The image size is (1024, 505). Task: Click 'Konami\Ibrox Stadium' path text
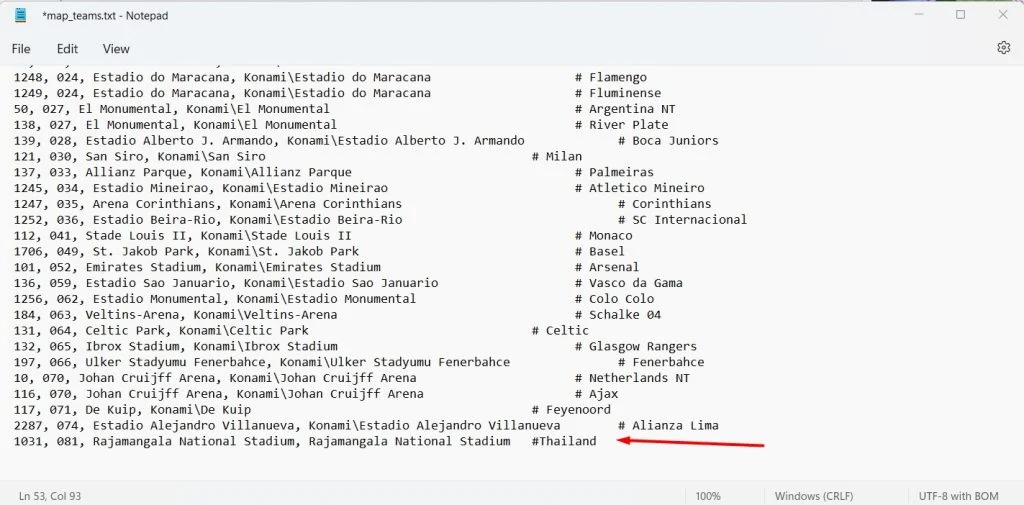click(265, 346)
